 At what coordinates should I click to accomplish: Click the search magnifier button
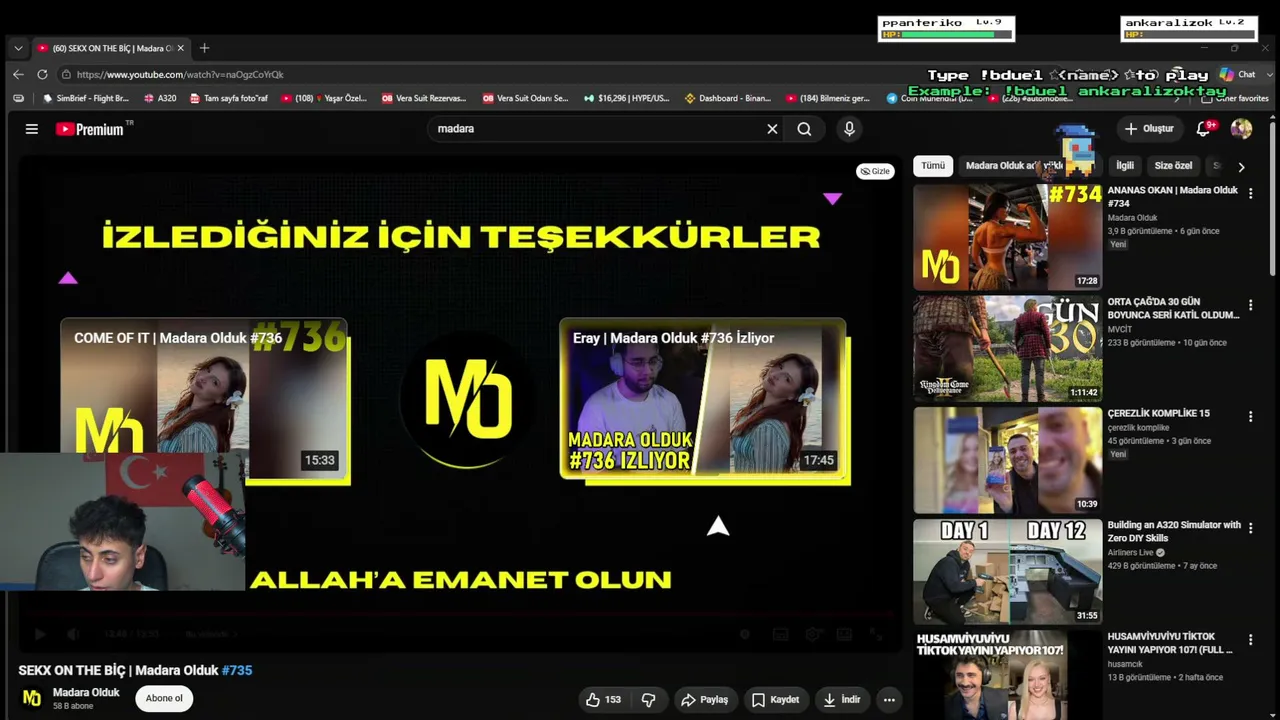coord(804,129)
